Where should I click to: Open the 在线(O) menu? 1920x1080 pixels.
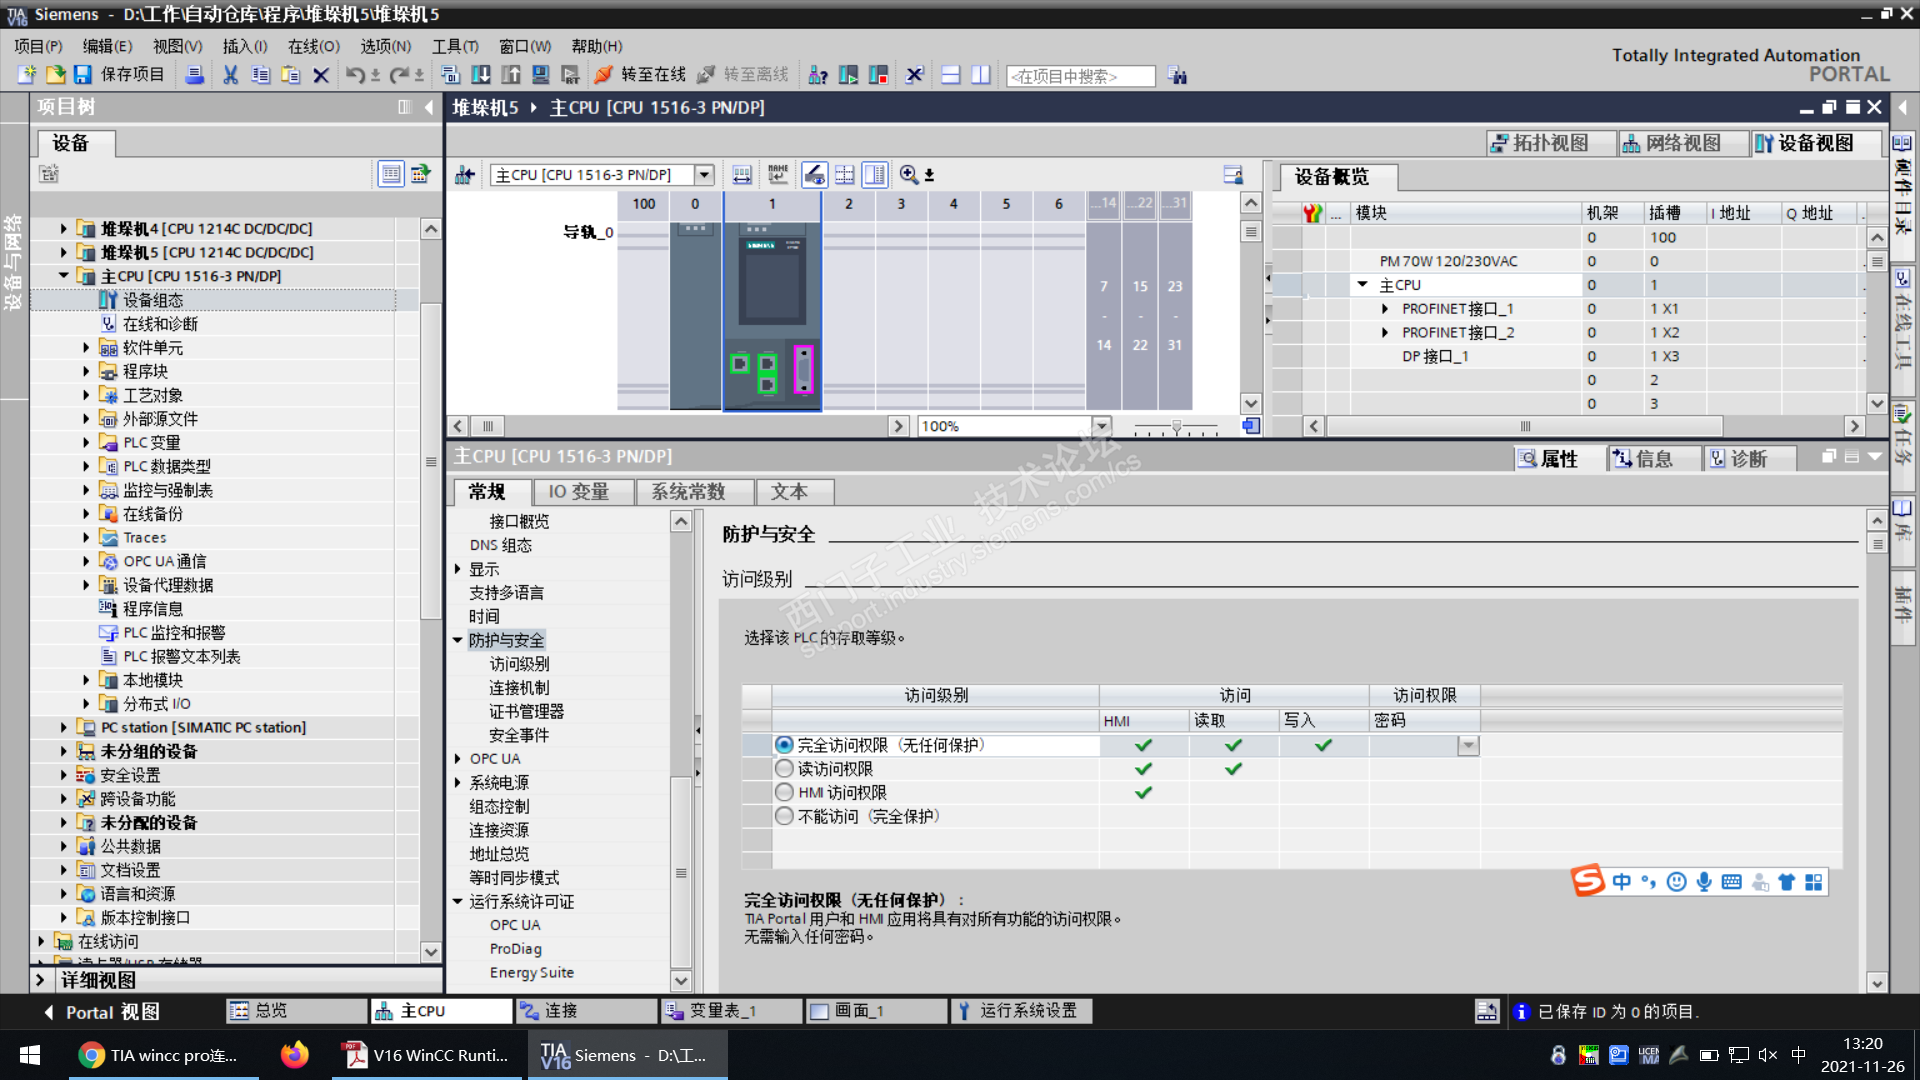tap(313, 46)
